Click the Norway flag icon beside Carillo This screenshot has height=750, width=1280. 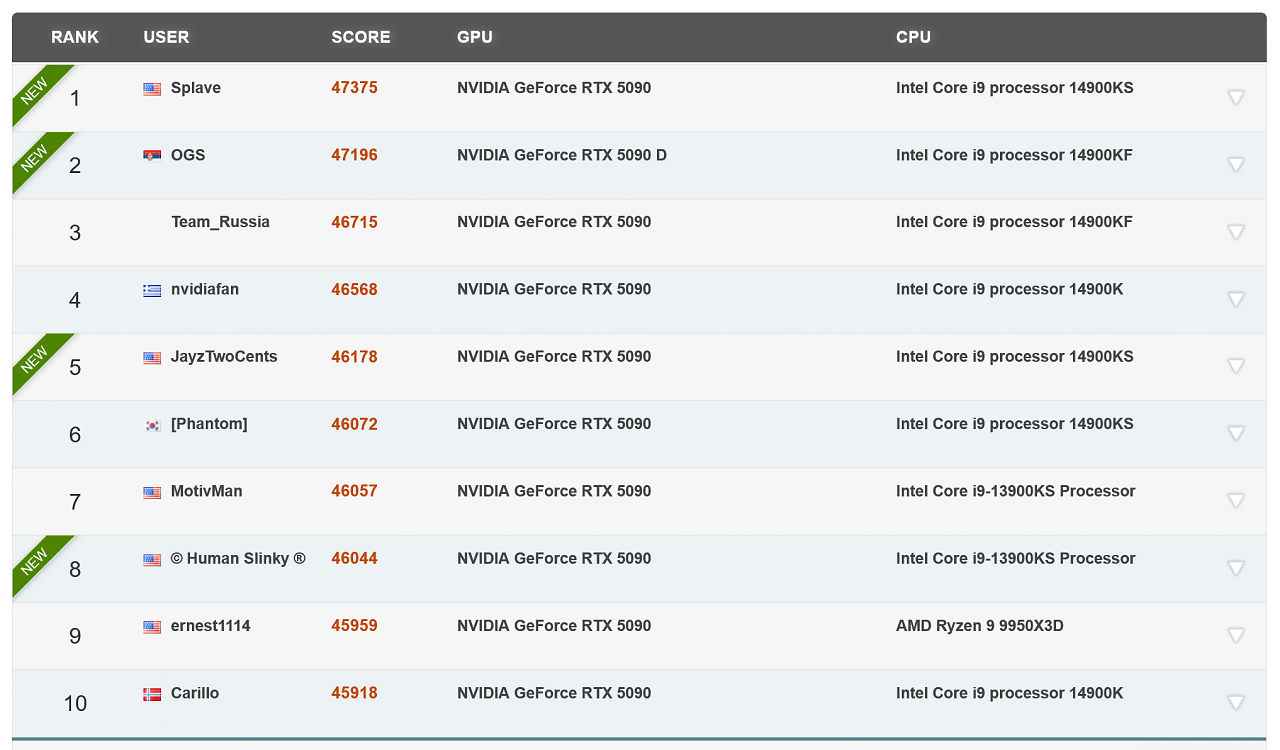click(x=152, y=694)
